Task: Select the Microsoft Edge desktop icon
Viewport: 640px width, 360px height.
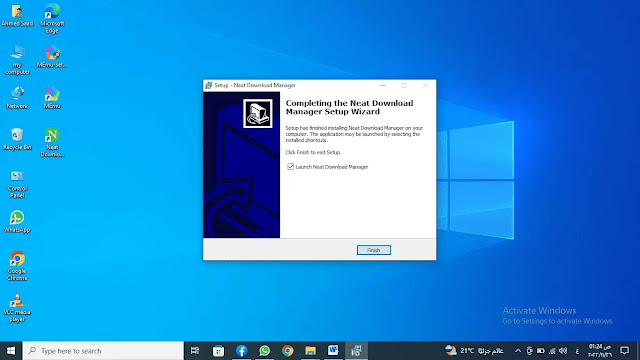Action: (52, 19)
